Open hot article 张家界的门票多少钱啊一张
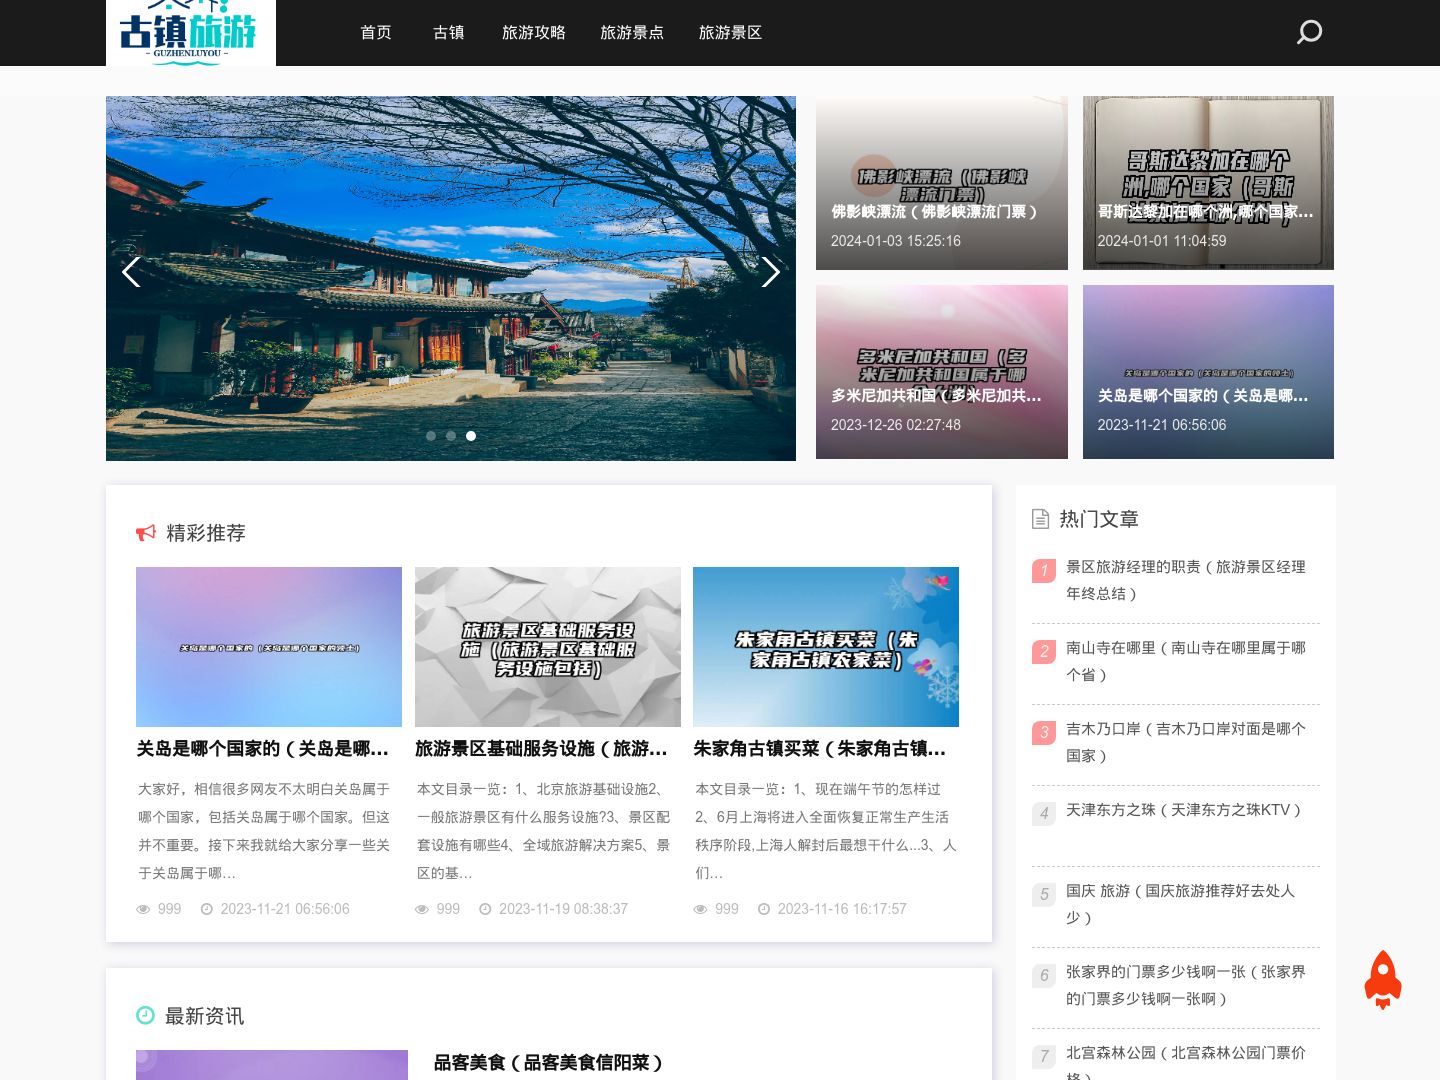This screenshot has width=1440, height=1080. pos(1186,985)
